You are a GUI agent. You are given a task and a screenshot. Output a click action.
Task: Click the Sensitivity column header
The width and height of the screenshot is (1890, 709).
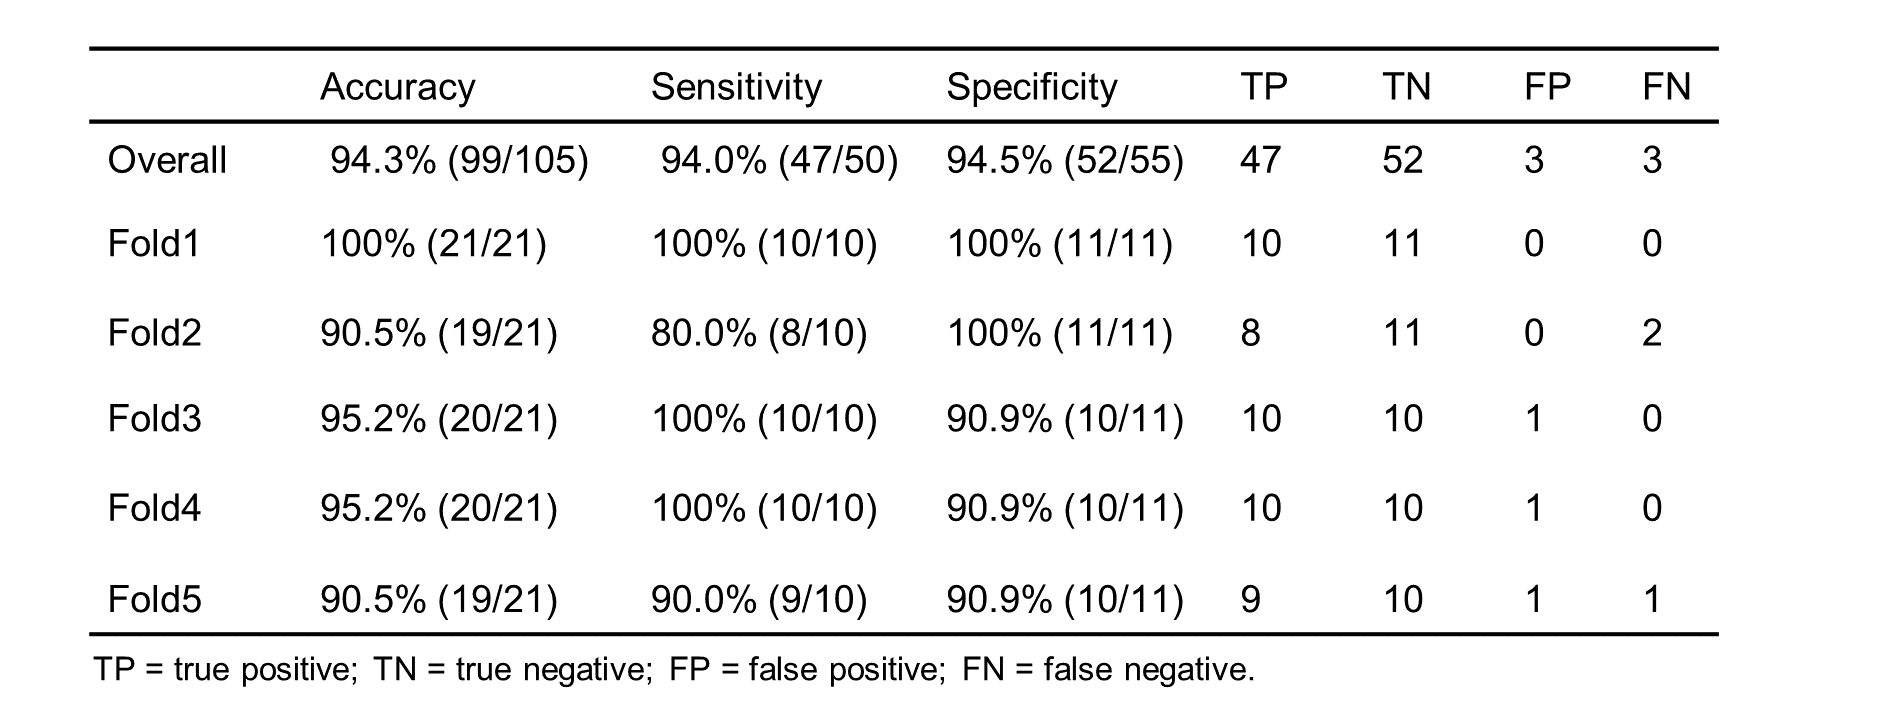736,88
